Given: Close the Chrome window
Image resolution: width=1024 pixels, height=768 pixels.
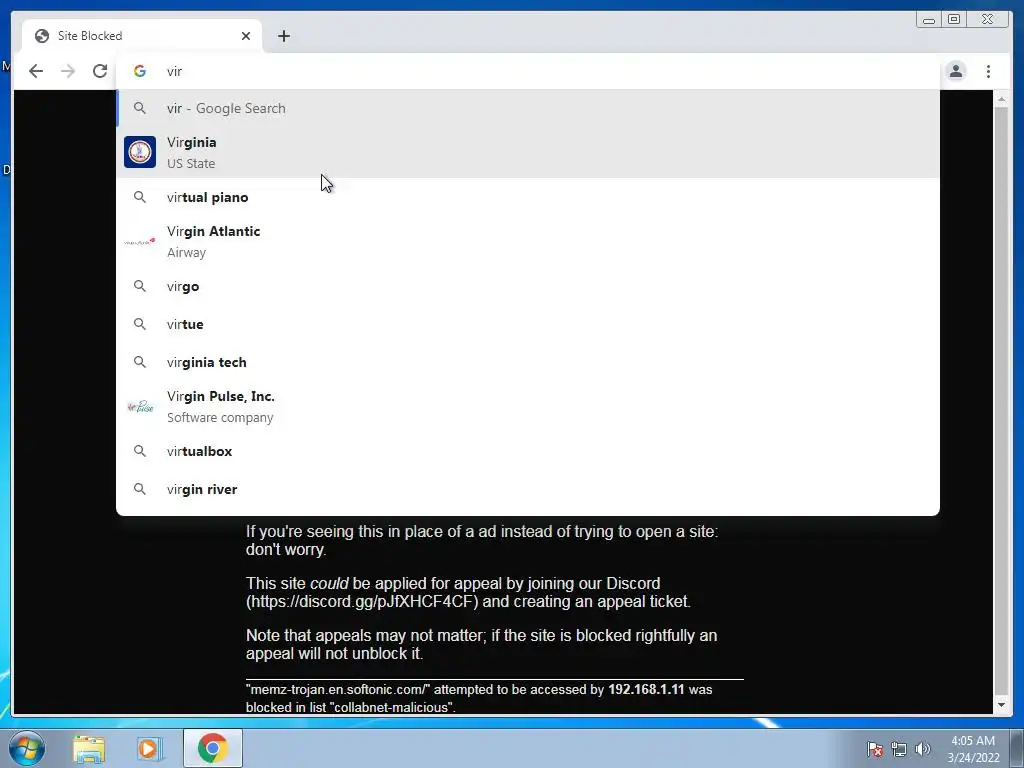Looking at the screenshot, I should coord(988,20).
